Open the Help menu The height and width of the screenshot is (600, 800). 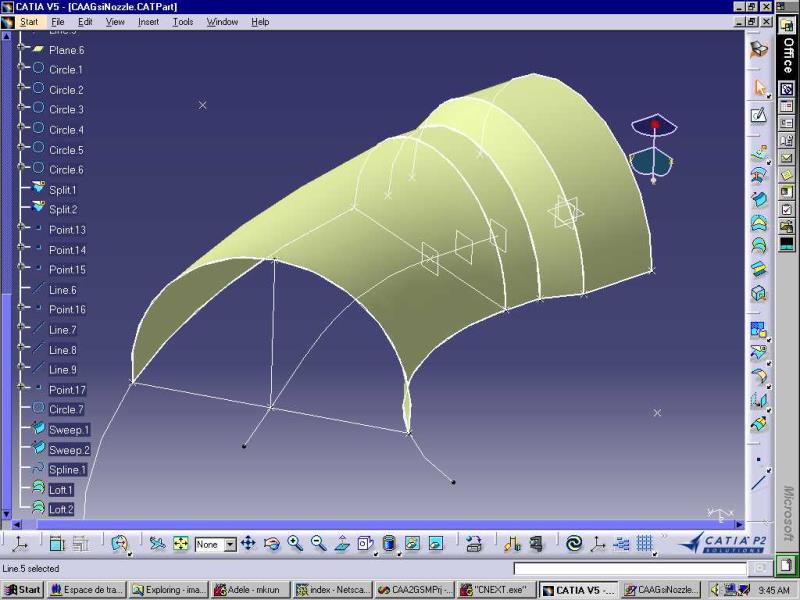point(260,22)
